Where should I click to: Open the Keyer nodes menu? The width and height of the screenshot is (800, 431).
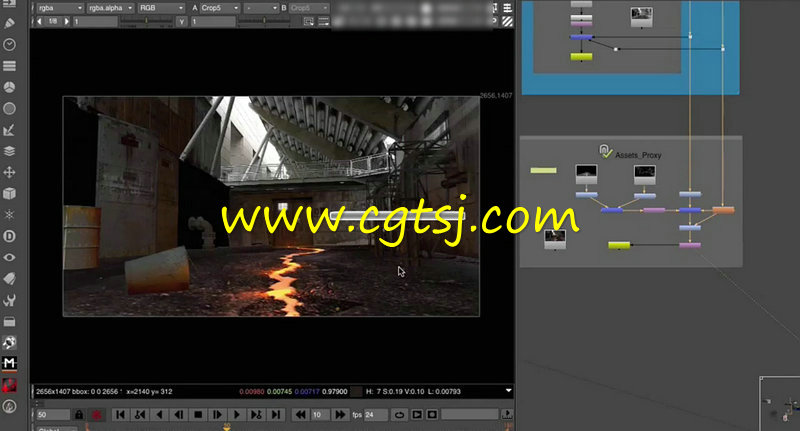pos(9,130)
